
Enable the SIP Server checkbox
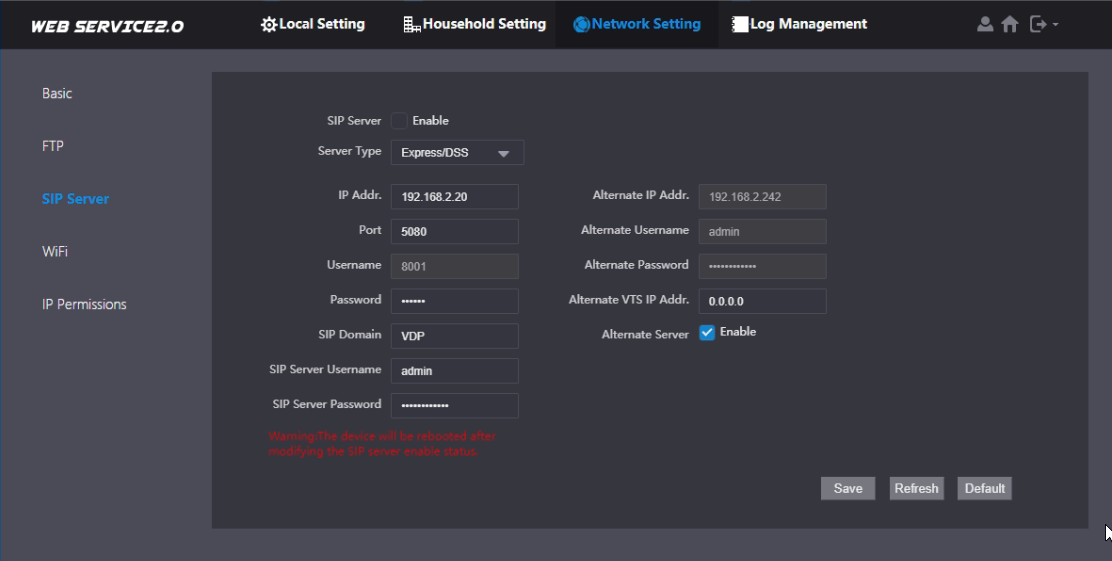click(399, 121)
